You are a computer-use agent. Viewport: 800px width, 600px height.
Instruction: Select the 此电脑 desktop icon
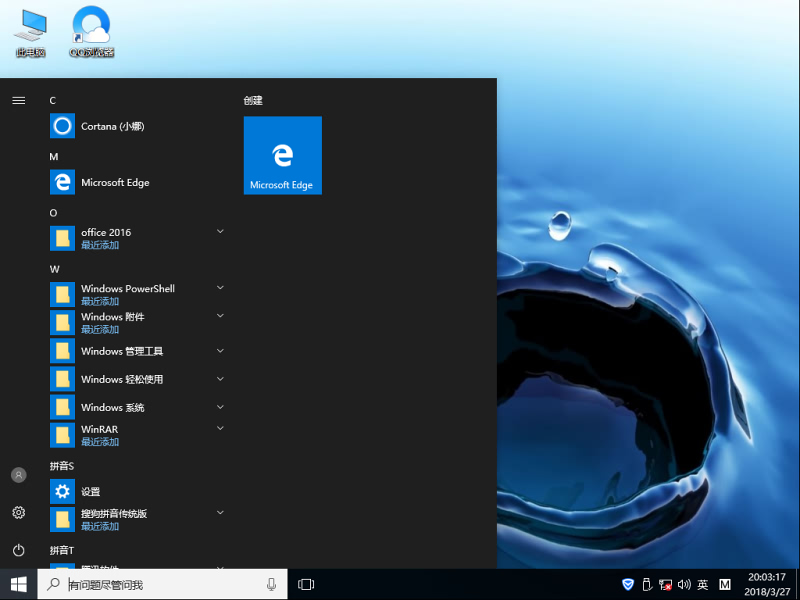coord(31,33)
